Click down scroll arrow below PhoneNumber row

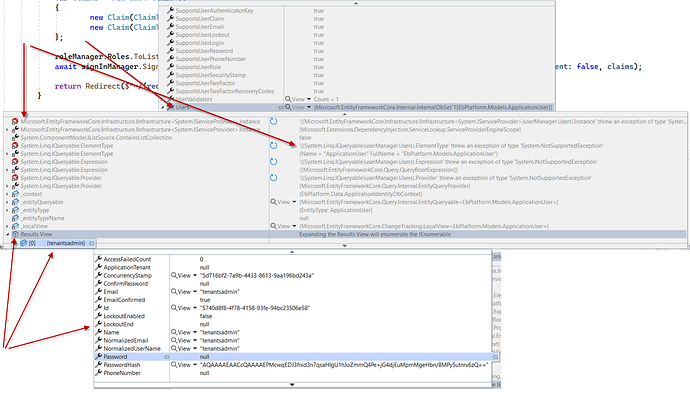point(292,384)
